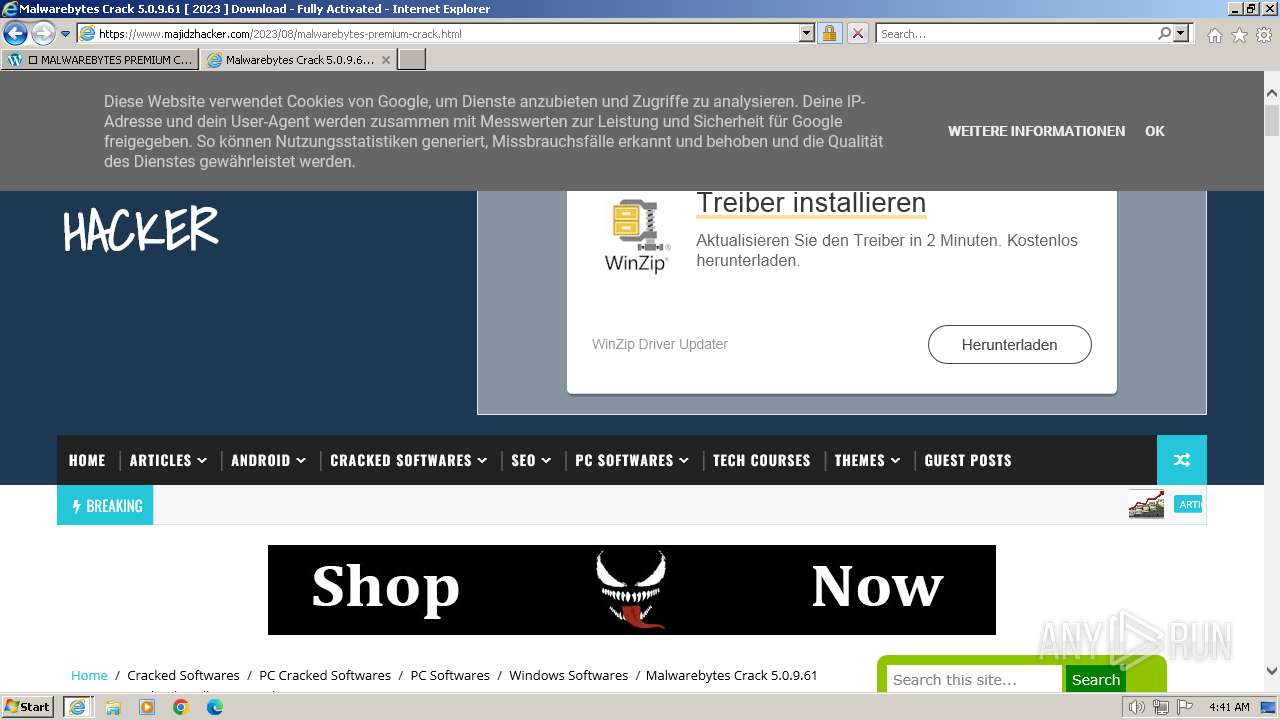1280x720 pixels.
Task: Click the Search this site input
Action: click(974, 679)
